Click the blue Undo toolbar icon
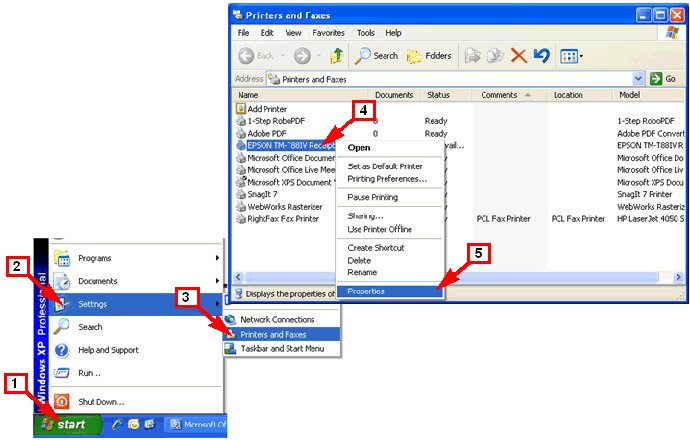690x440 pixels. click(542, 56)
